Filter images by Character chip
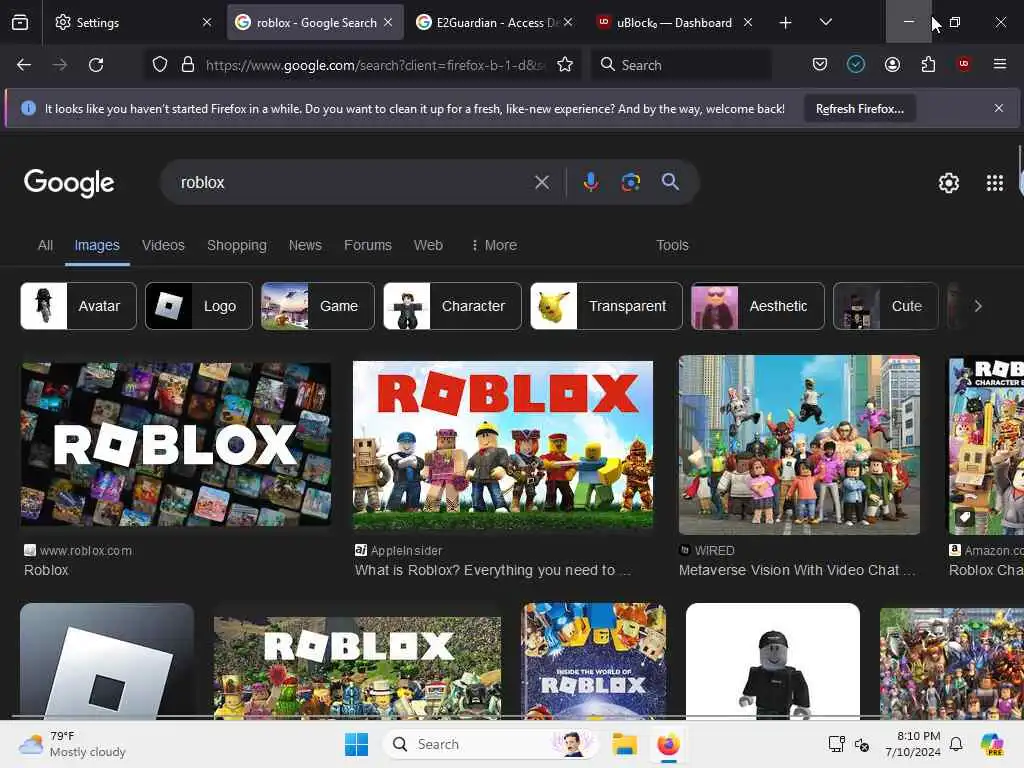The image size is (1024, 768). tap(453, 306)
